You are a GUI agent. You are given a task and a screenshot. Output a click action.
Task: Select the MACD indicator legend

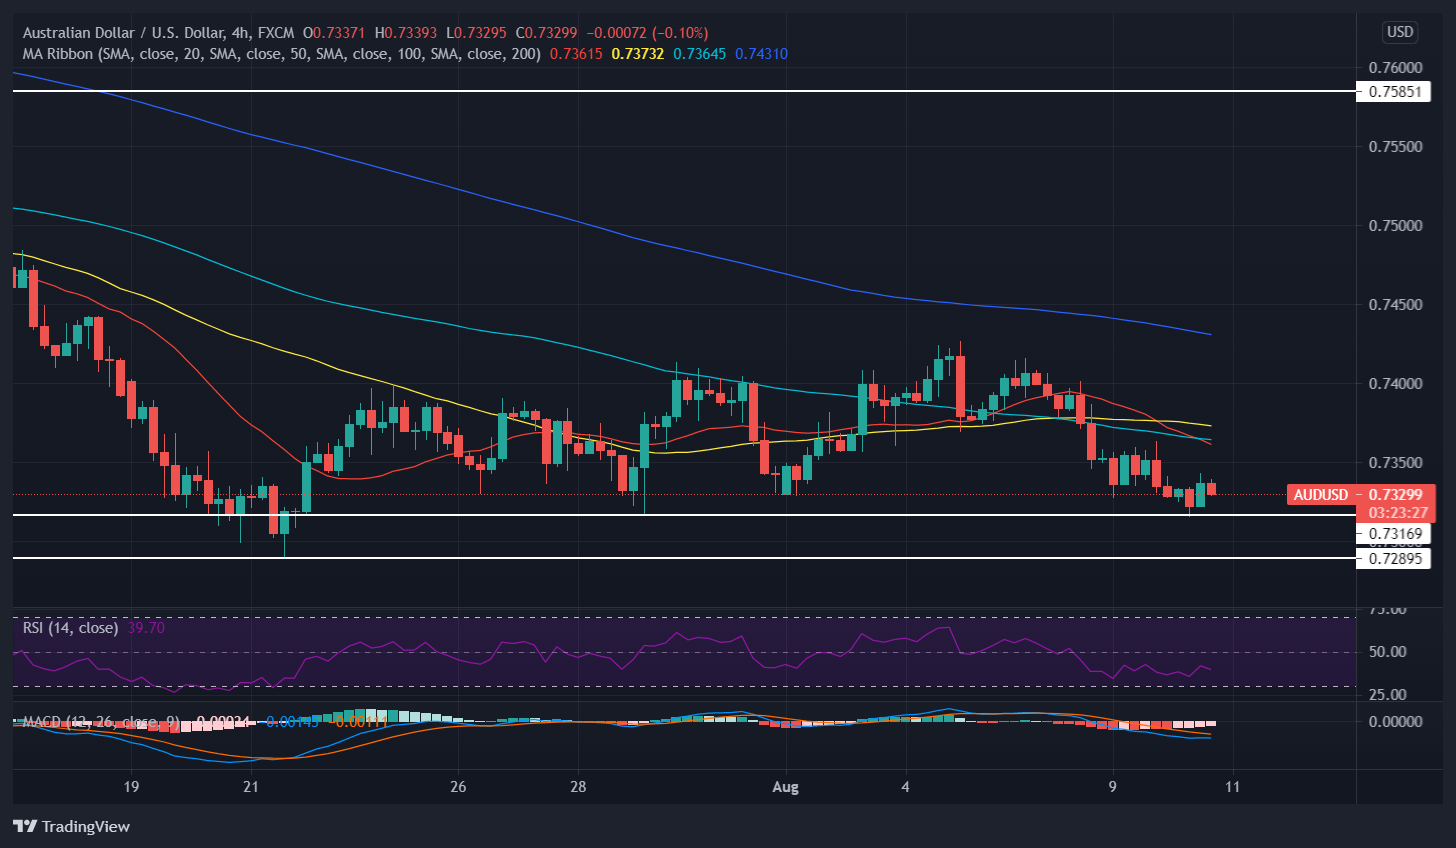pyautogui.click(x=100, y=721)
